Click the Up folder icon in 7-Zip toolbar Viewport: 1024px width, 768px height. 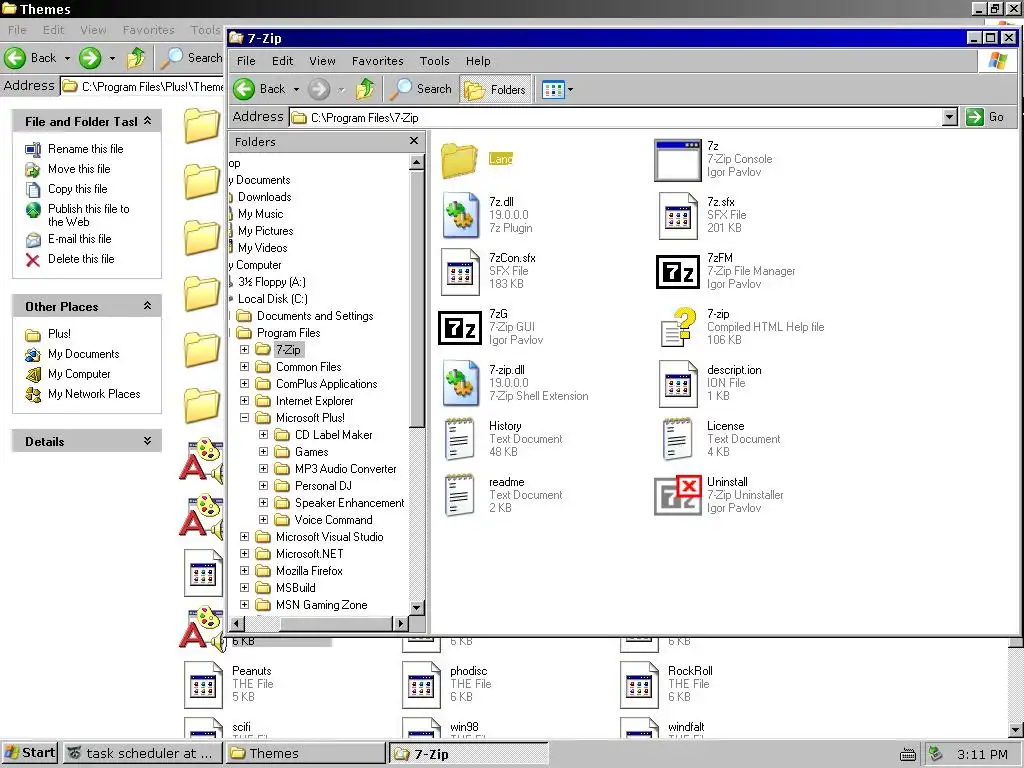365,89
